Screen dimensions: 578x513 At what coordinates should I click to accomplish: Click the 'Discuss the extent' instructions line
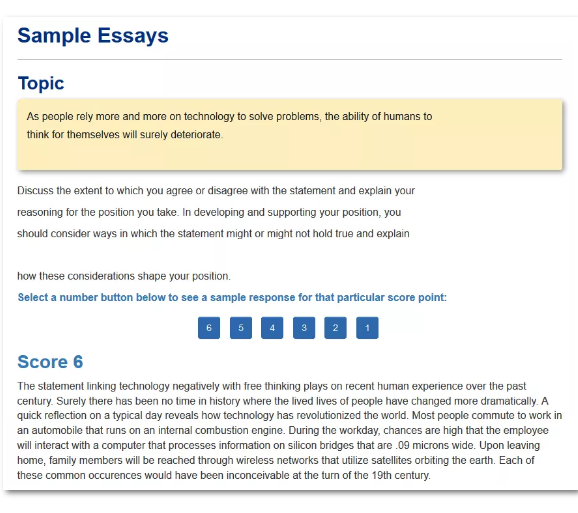(216, 191)
